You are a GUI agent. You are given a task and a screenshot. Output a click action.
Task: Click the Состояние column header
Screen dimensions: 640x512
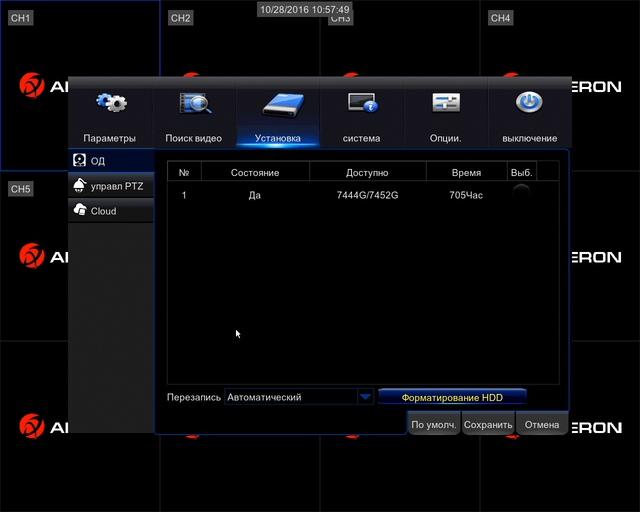click(255, 172)
